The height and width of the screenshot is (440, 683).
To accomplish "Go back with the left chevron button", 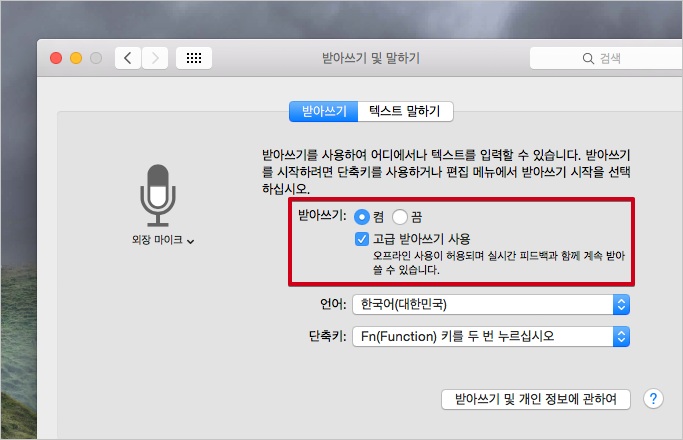I will (128, 58).
